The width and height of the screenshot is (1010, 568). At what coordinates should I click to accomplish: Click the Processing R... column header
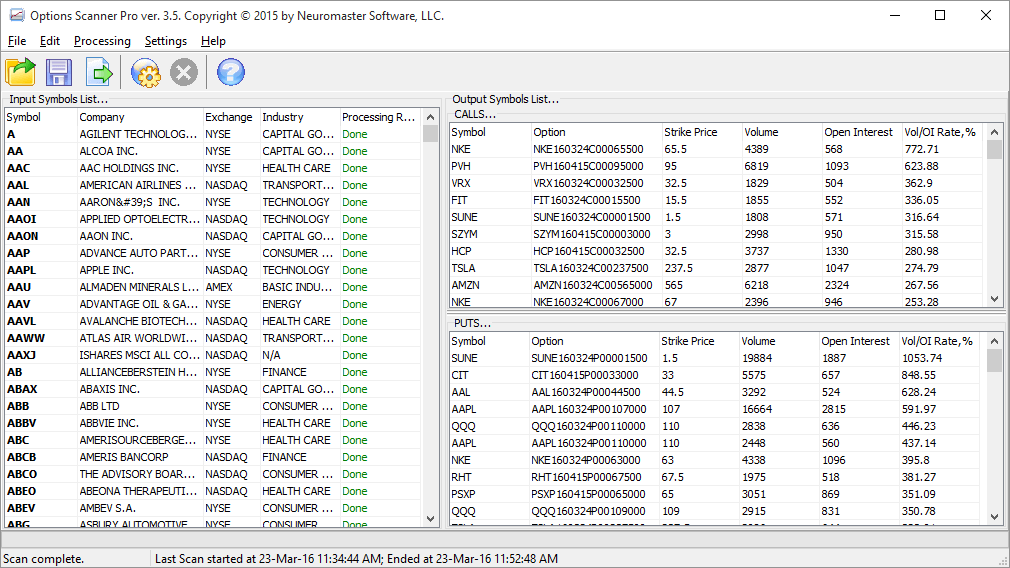[x=379, y=117]
